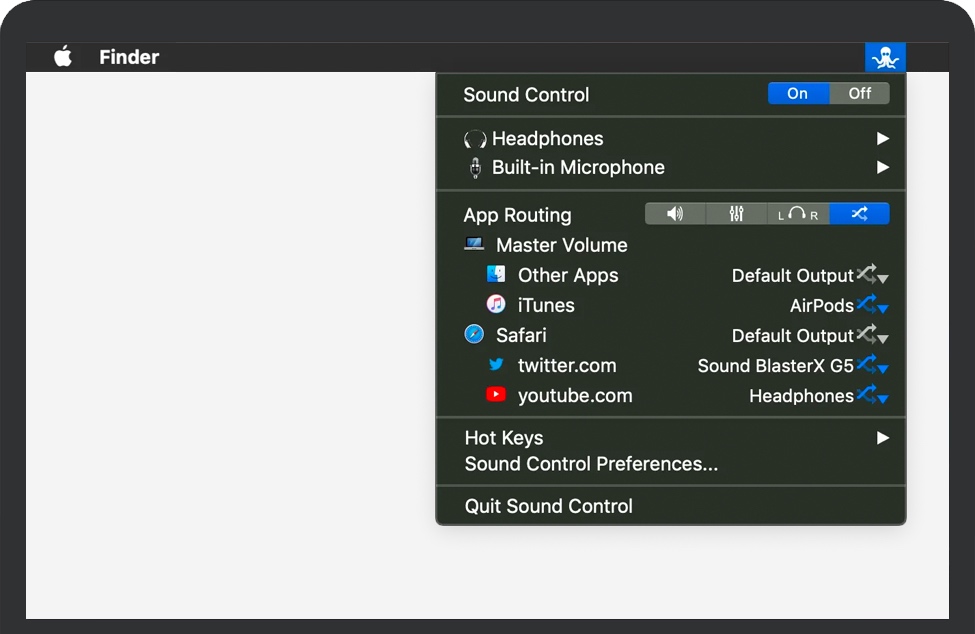Screen dimensions: 975x634
Task: Click the Finder menu bar item
Action: (128, 57)
